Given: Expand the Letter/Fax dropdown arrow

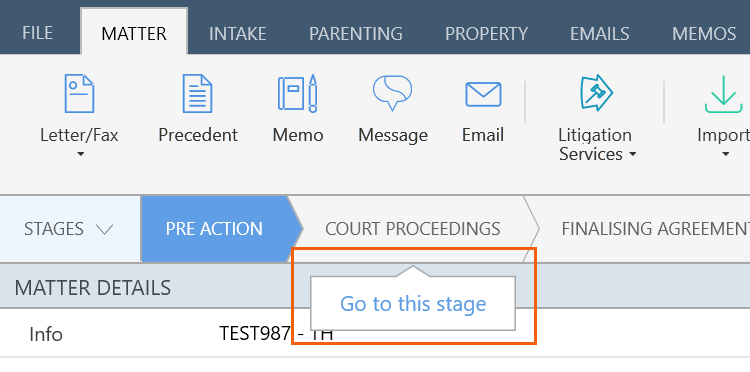Looking at the screenshot, I should 80,154.
